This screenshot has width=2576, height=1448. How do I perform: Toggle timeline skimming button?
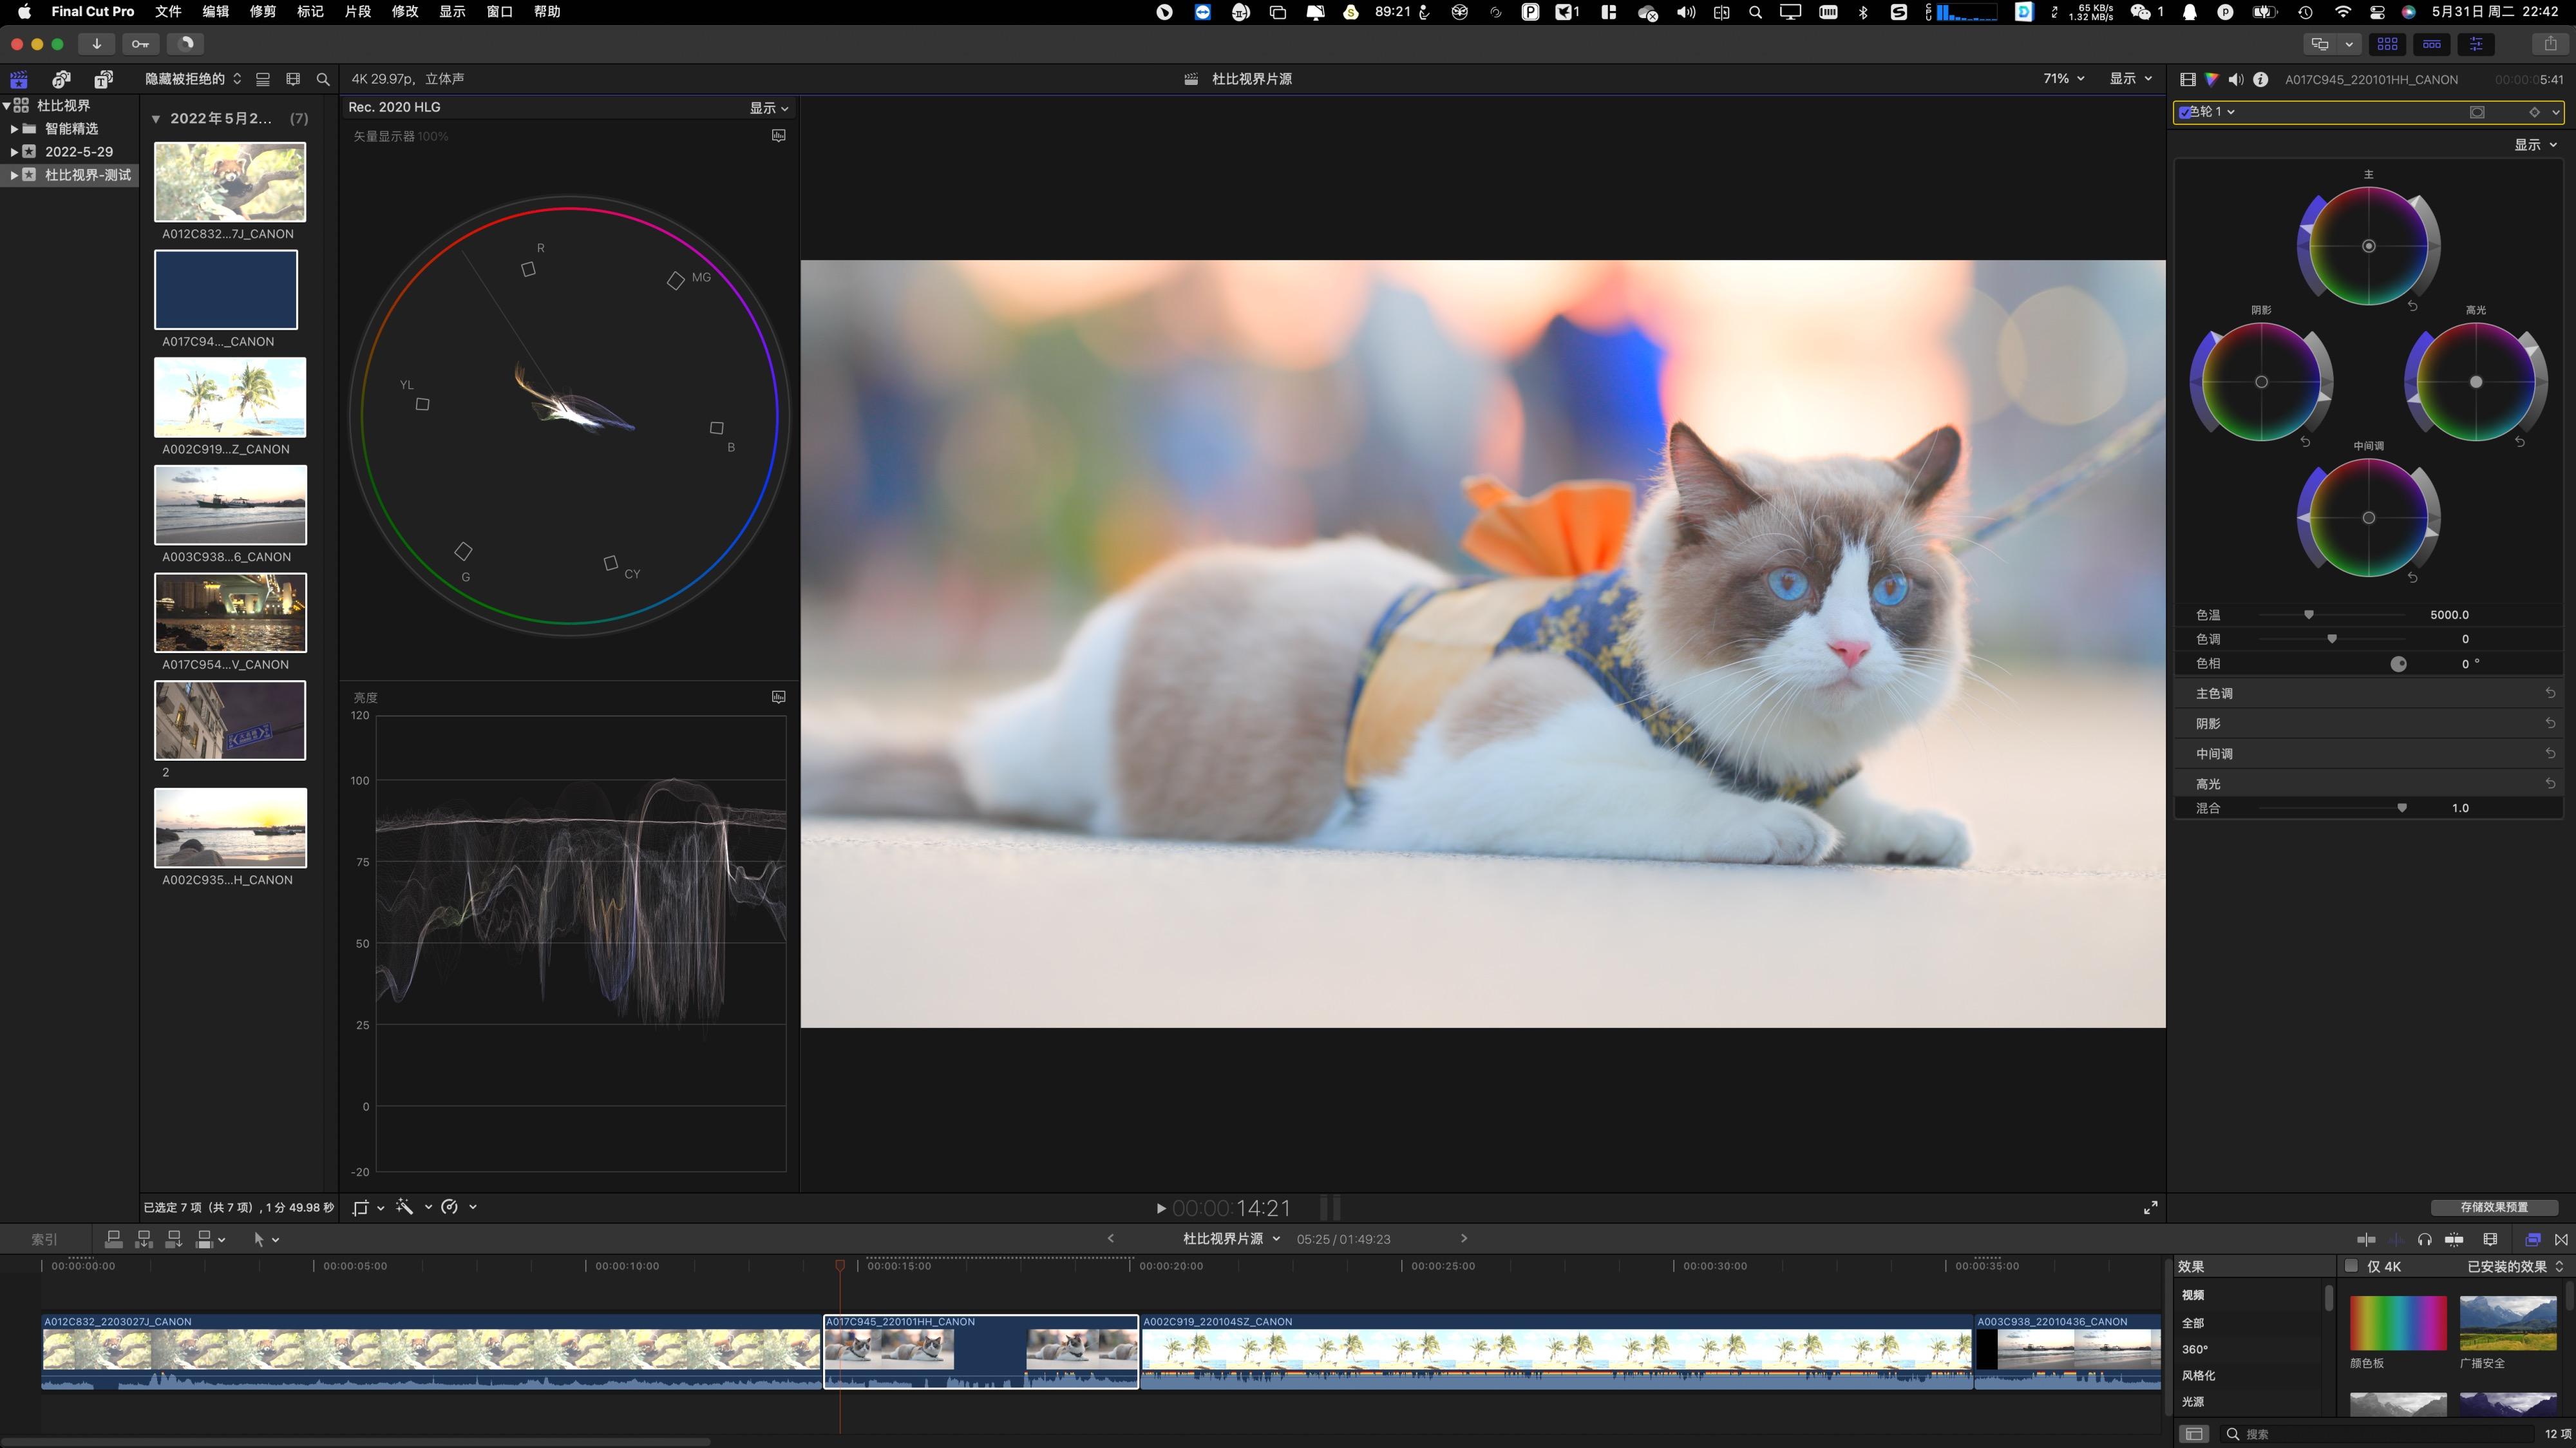2366,1239
